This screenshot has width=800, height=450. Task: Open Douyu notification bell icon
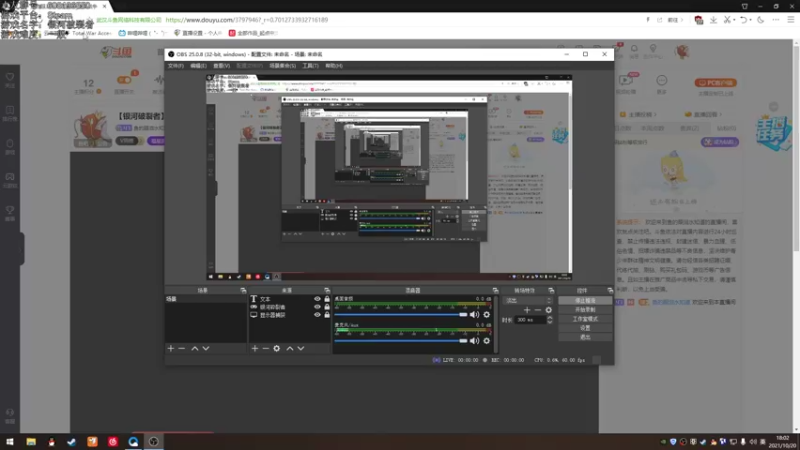634,48
